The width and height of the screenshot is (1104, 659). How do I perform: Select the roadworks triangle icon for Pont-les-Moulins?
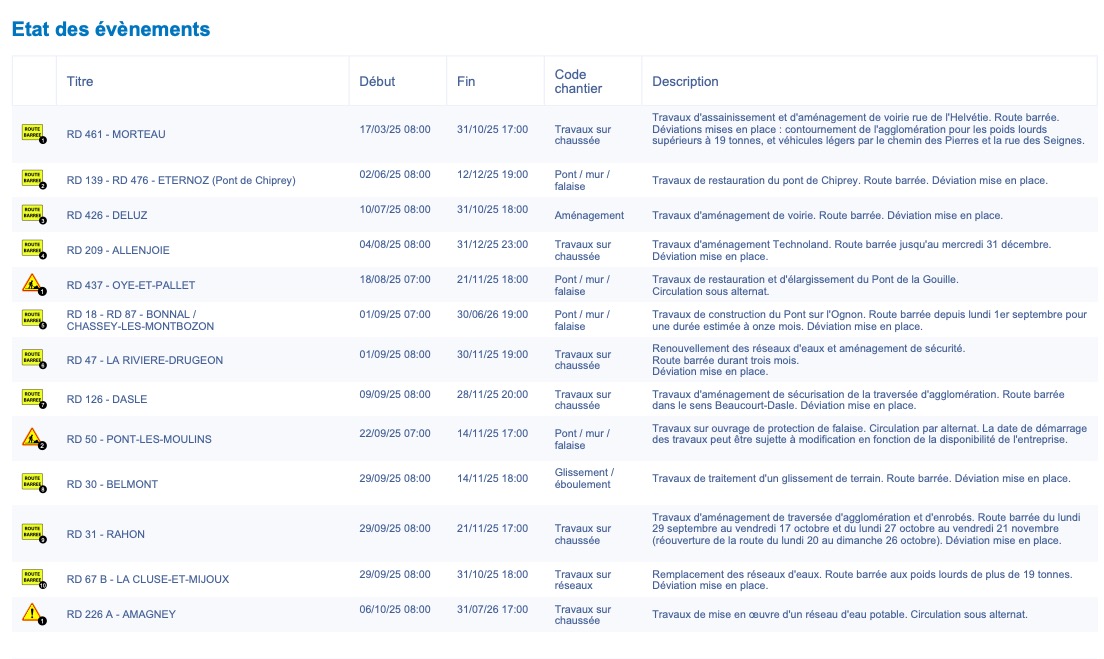tap(33, 438)
